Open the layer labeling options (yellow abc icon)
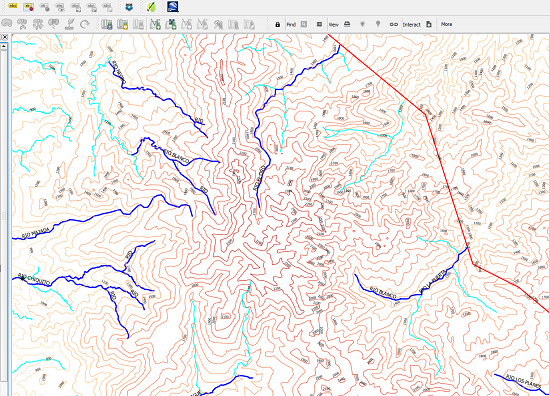The image size is (550, 396). click(x=12, y=6)
